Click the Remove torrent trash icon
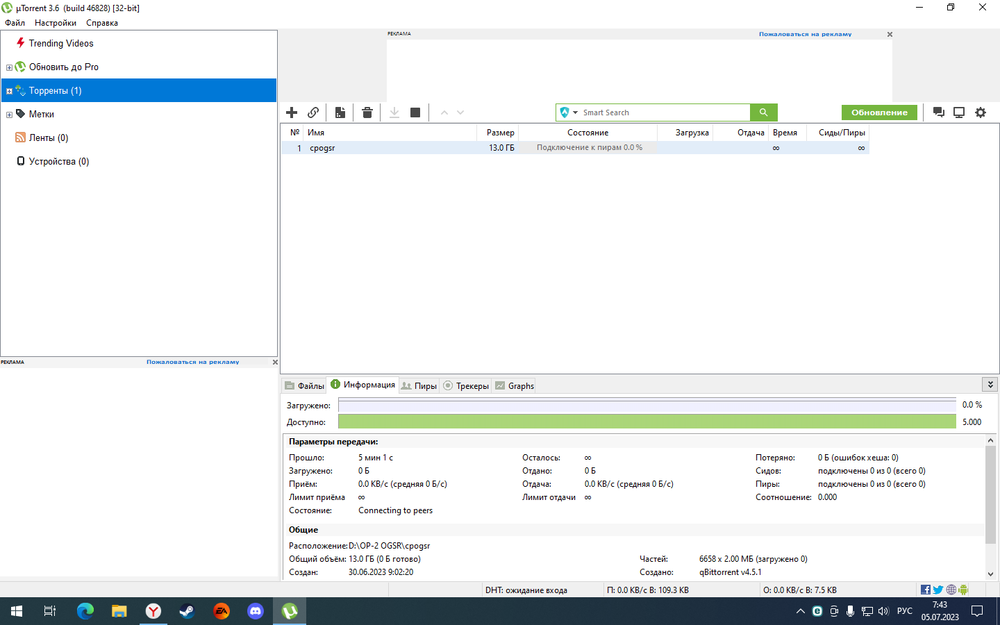This screenshot has width=1000, height=625. coord(367,113)
